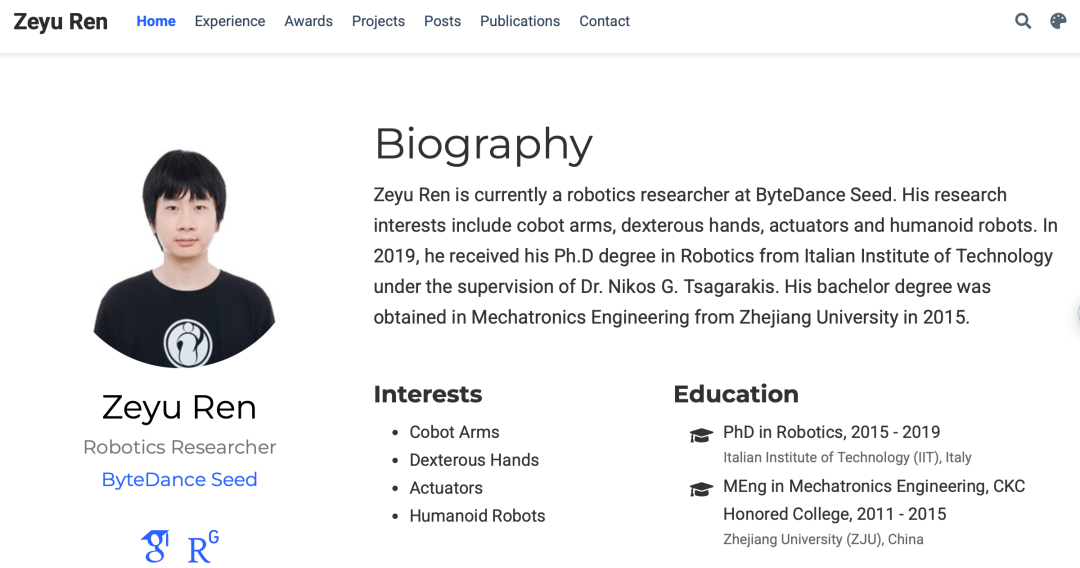Open the Posts menu item
Image resolution: width=1080 pixels, height=568 pixels.
(442, 21)
